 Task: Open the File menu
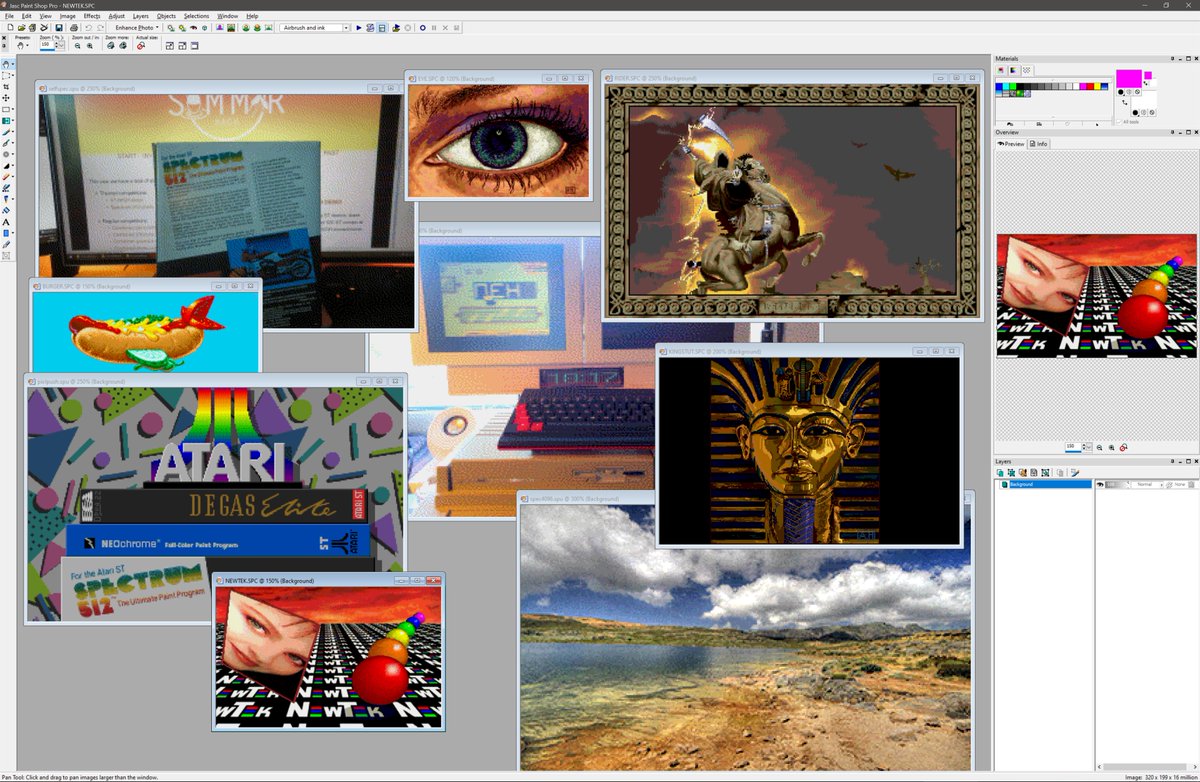point(9,16)
